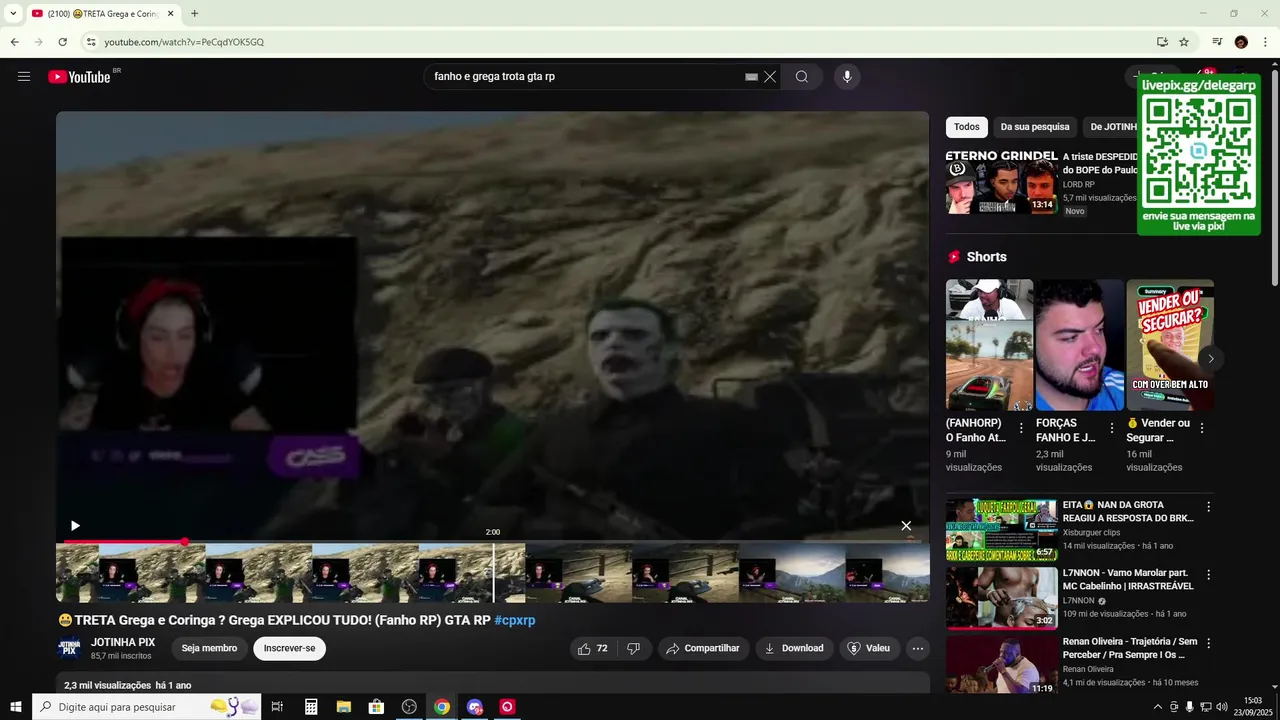Screen dimensions: 1280x720
Task: Open options menu for (FANHORP) O Fanho short
Action: click(1021, 428)
